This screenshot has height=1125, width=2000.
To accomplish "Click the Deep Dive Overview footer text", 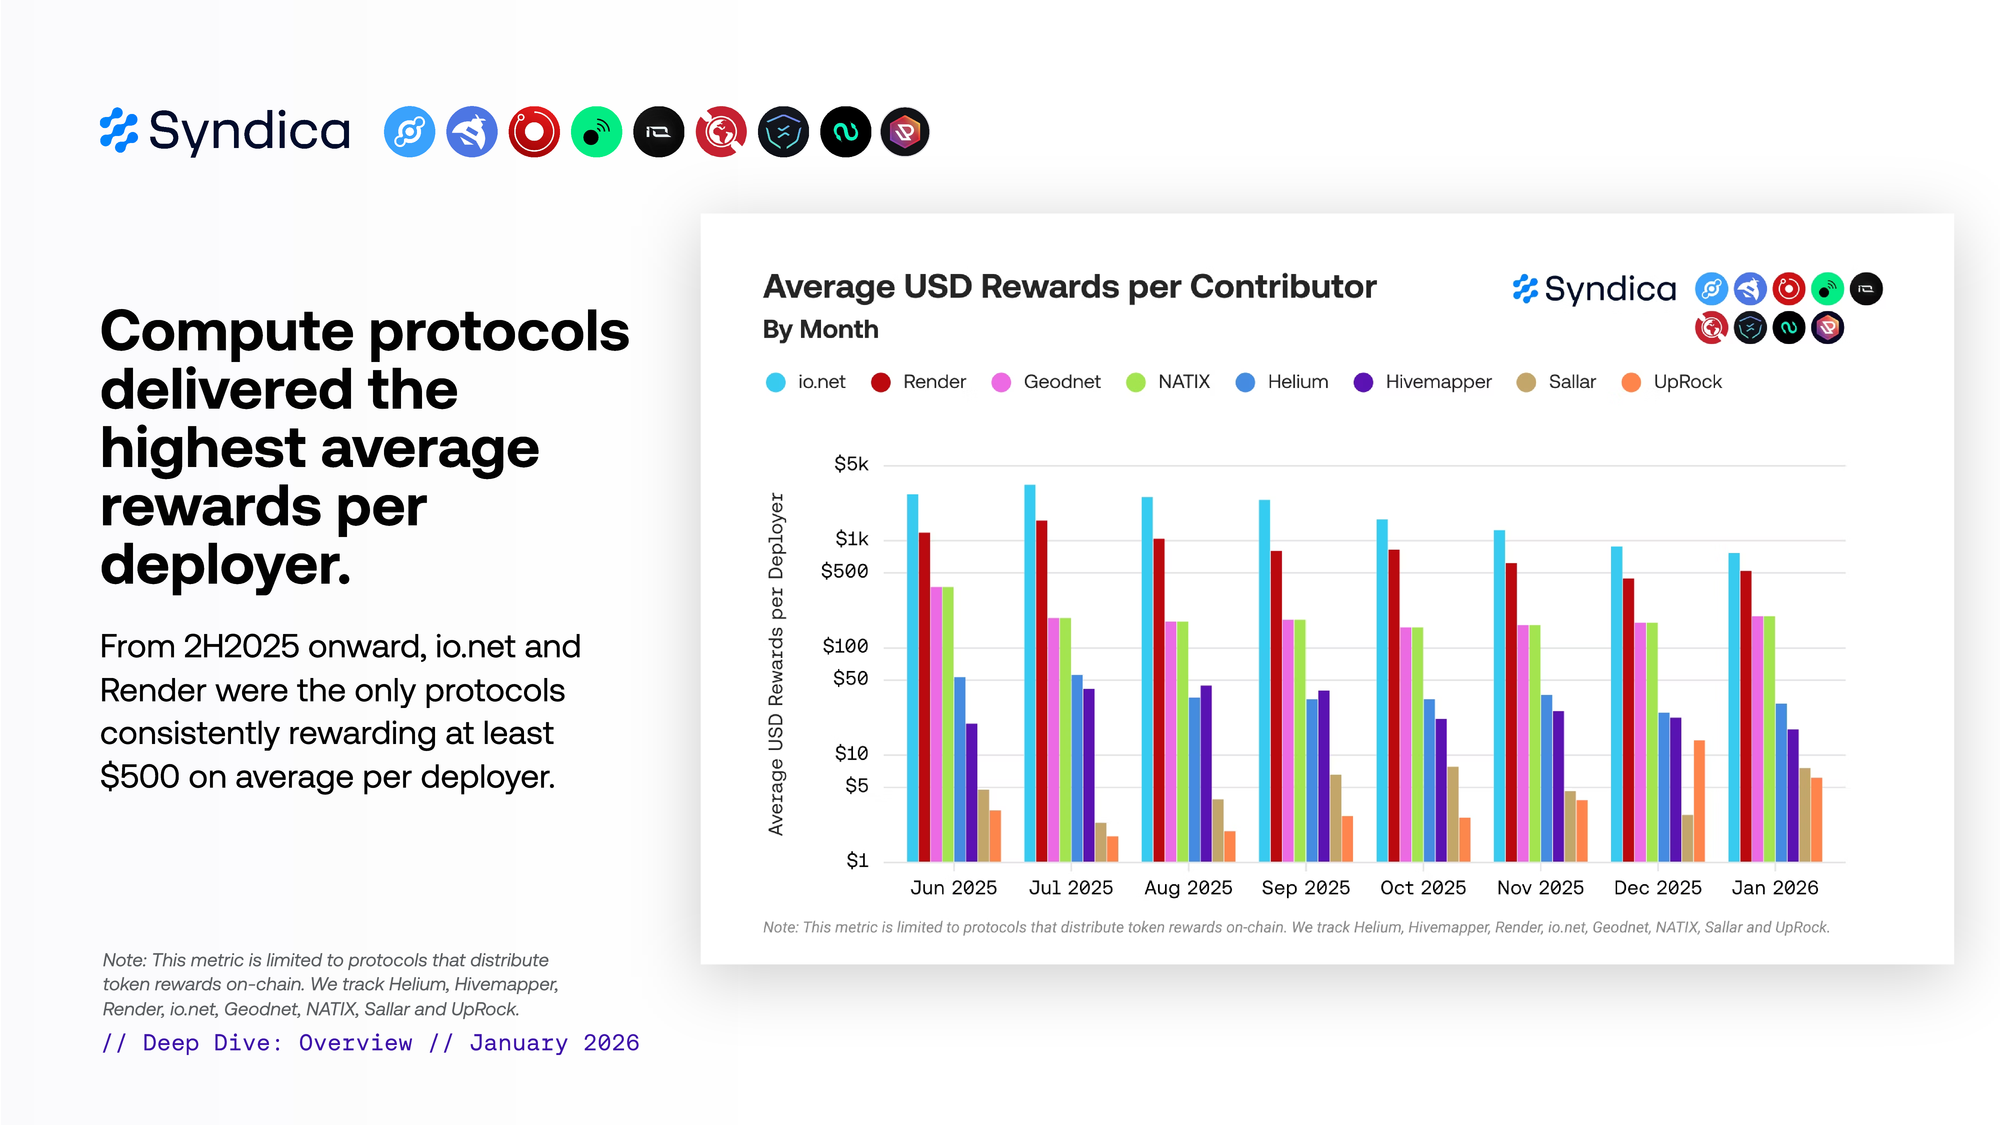I will (x=370, y=1043).
